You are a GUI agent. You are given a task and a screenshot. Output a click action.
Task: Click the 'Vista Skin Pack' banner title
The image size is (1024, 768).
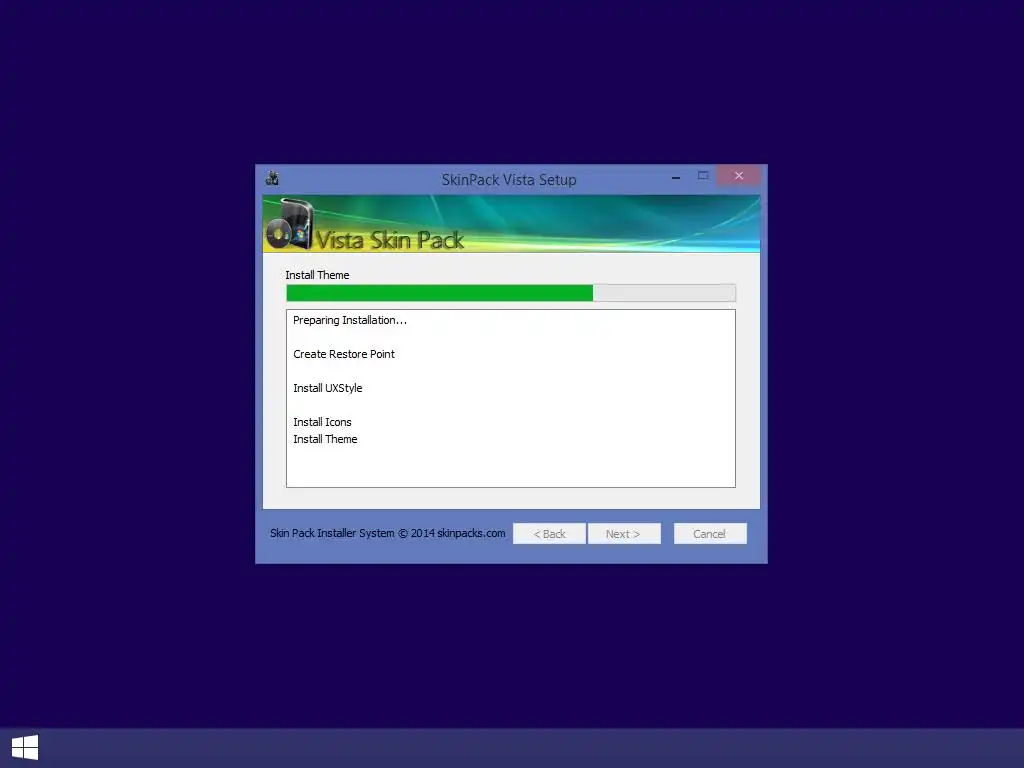[390, 240]
